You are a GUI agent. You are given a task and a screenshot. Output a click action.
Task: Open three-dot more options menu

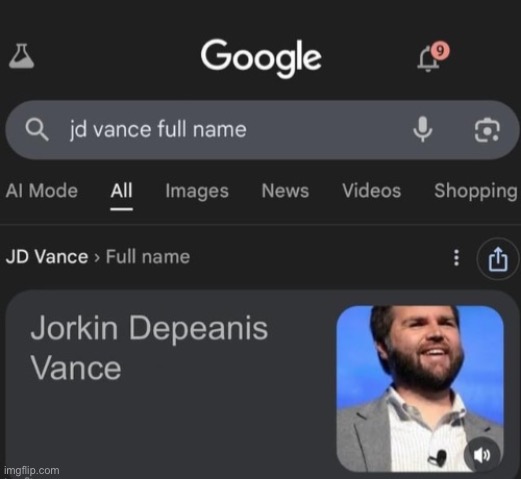(x=457, y=258)
